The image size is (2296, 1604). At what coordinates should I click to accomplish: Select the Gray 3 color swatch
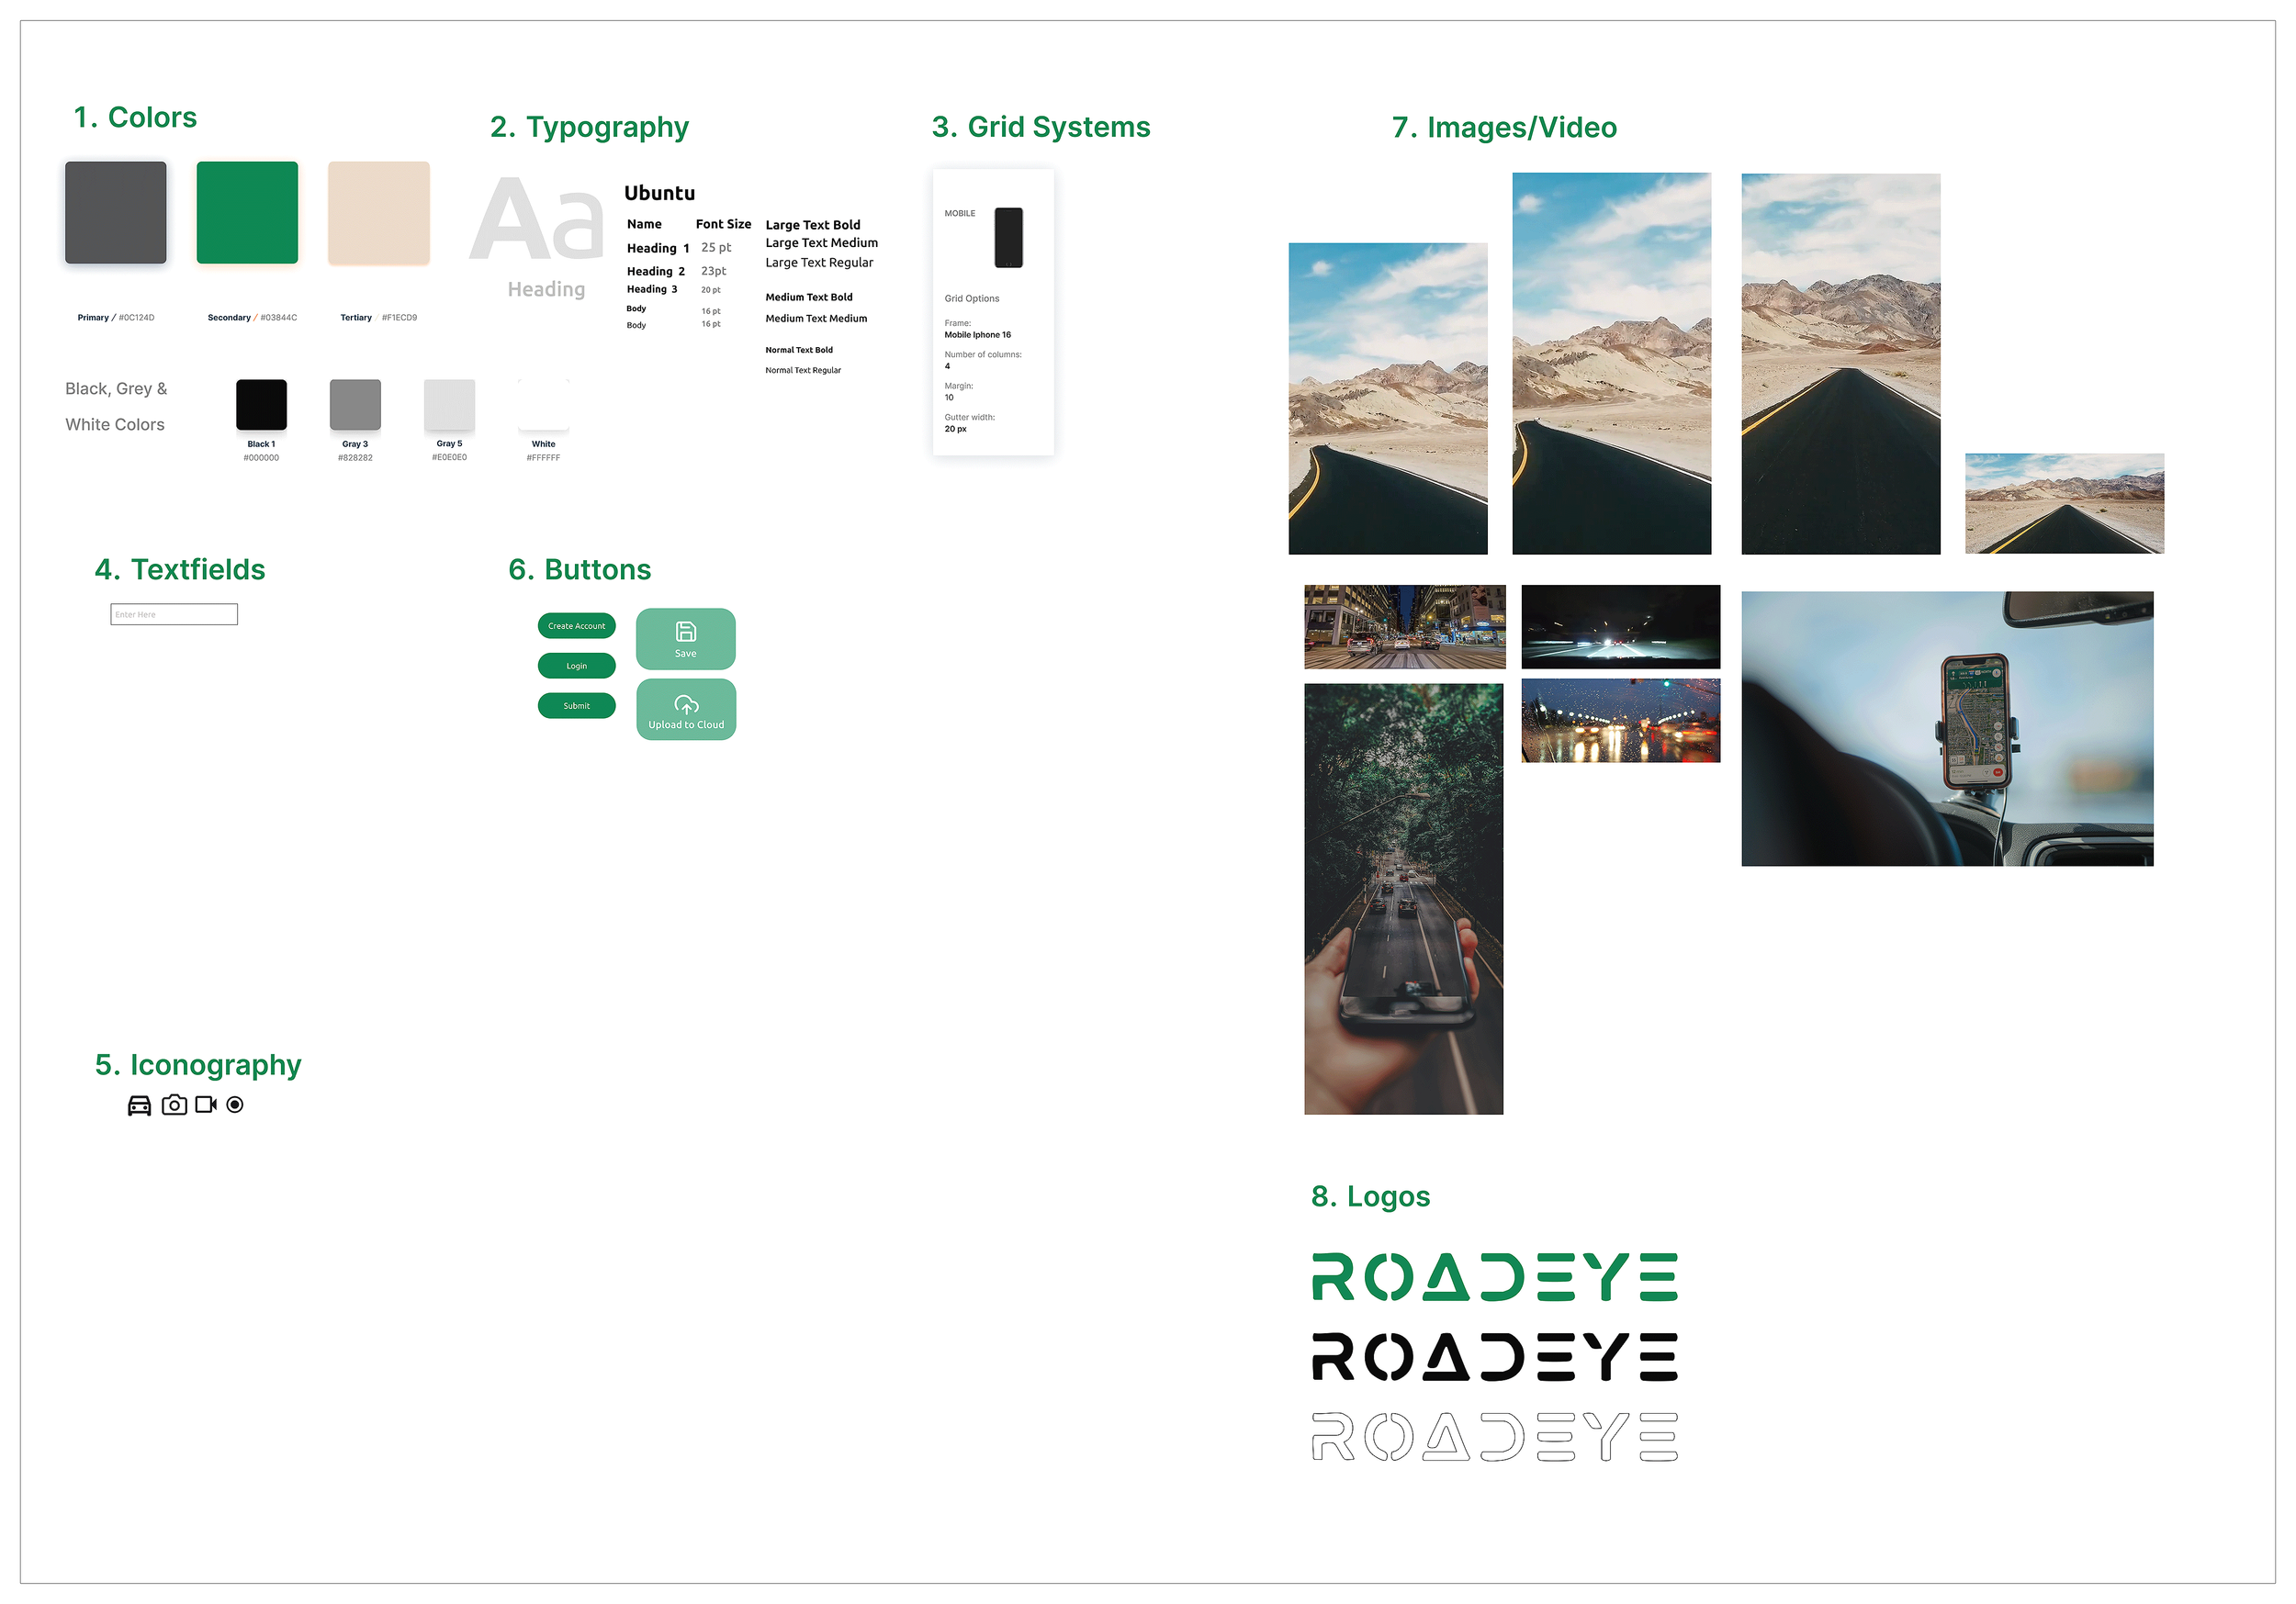click(x=355, y=405)
